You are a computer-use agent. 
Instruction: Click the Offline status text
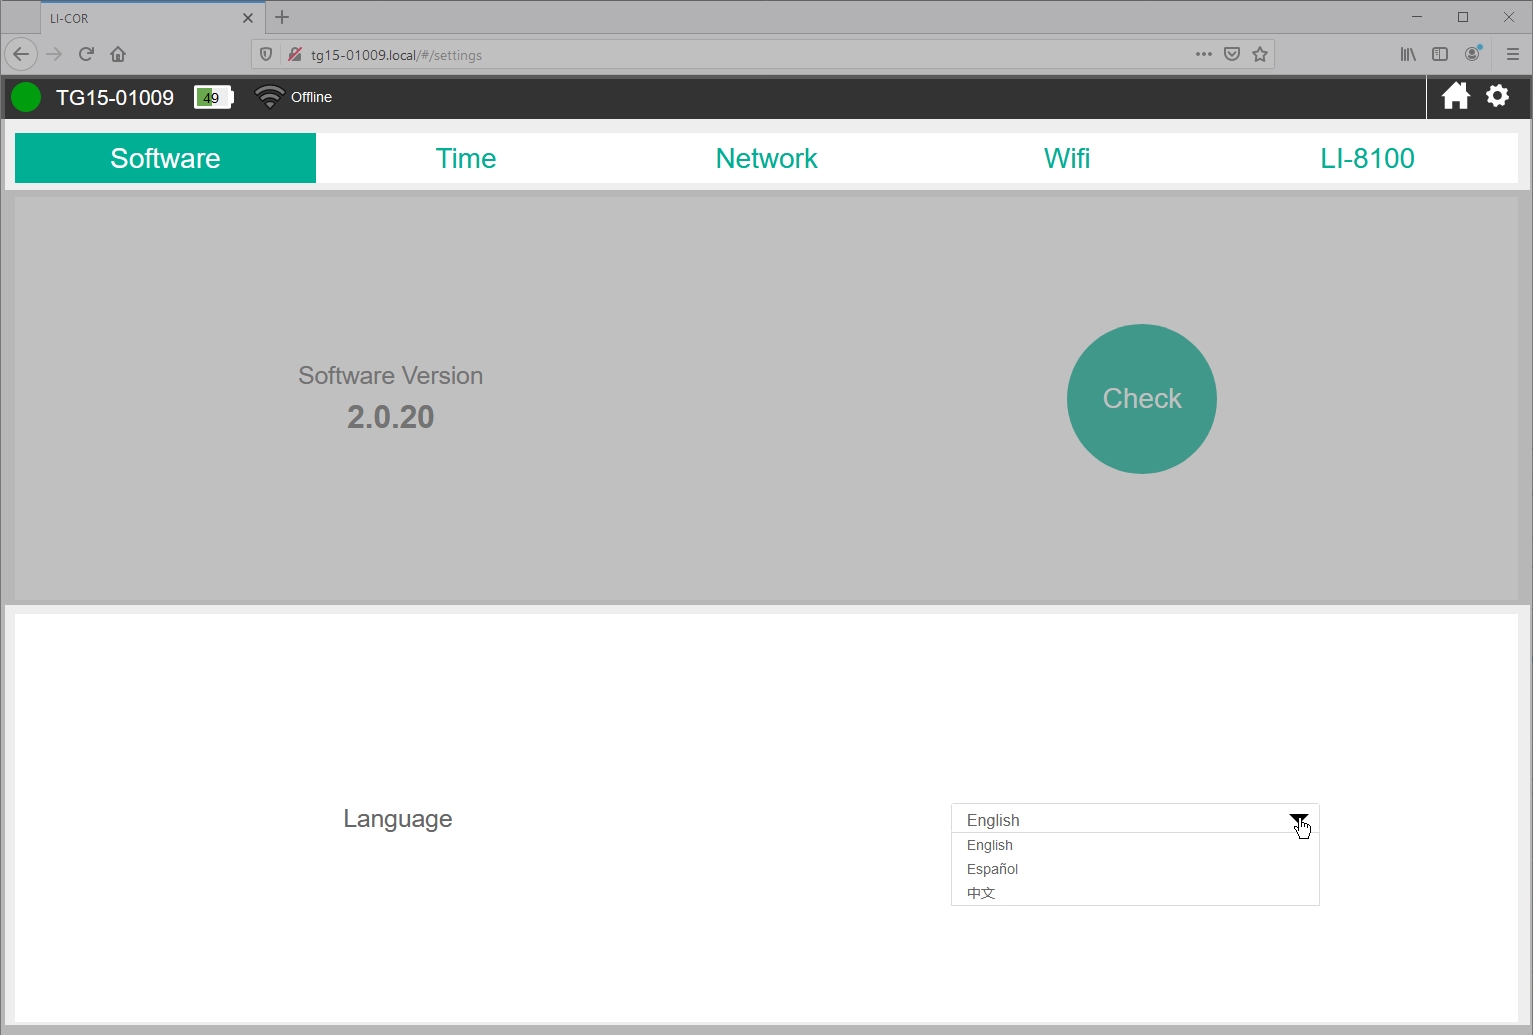(x=311, y=97)
